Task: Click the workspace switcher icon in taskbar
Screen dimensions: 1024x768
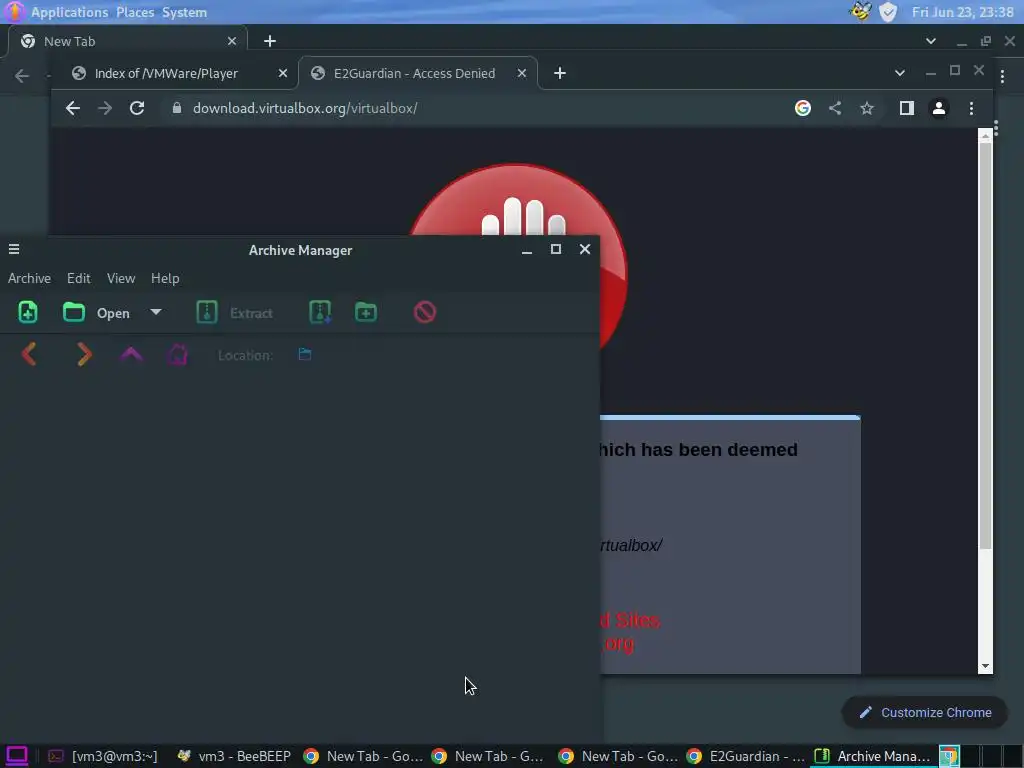Action: 950,756
